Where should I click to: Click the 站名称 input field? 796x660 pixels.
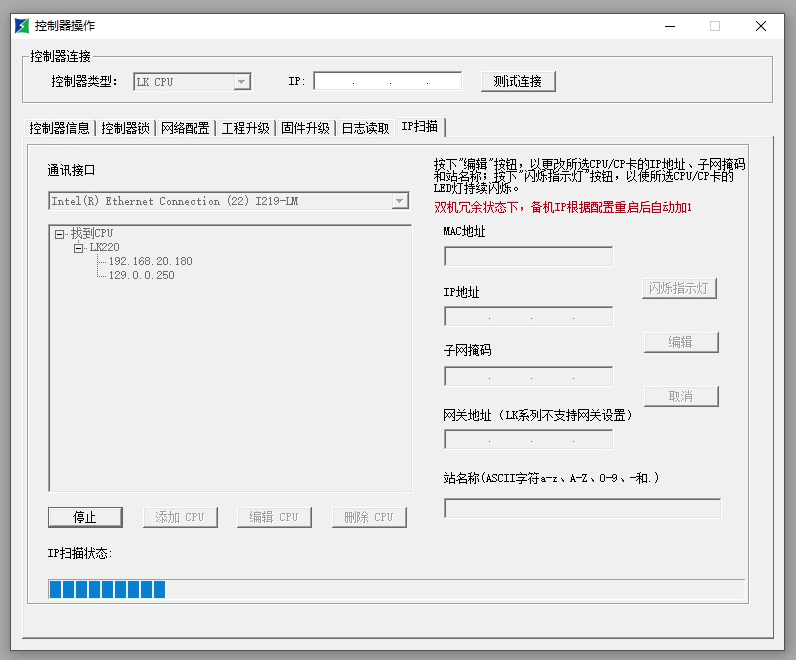pyautogui.click(x=582, y=508)
